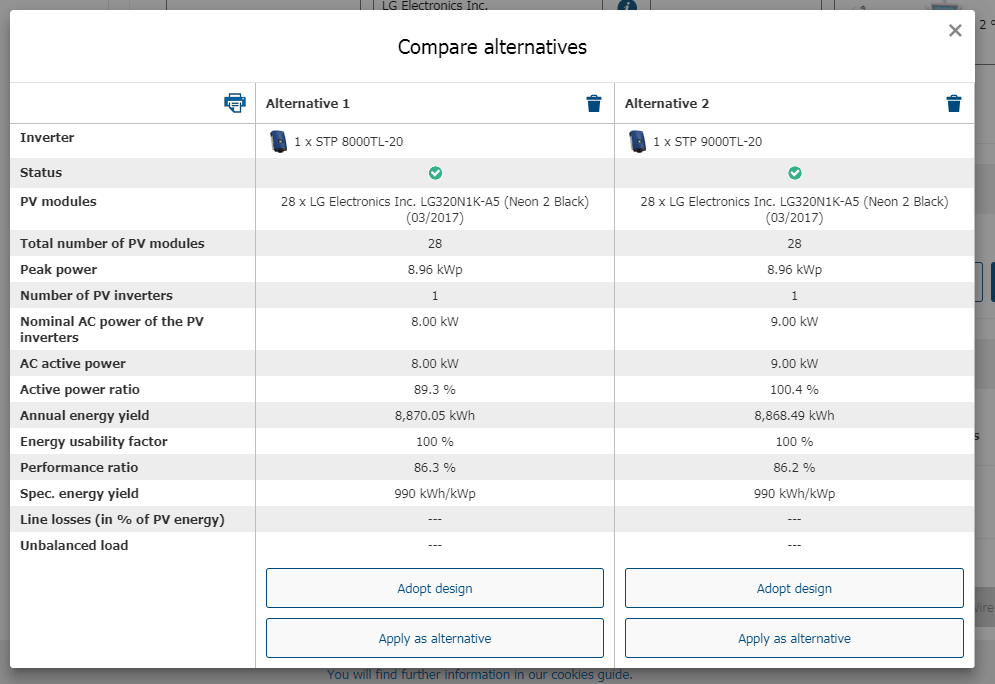
Task: Click the 'Compare alternatives' dialog title
Action: (492, 47)
